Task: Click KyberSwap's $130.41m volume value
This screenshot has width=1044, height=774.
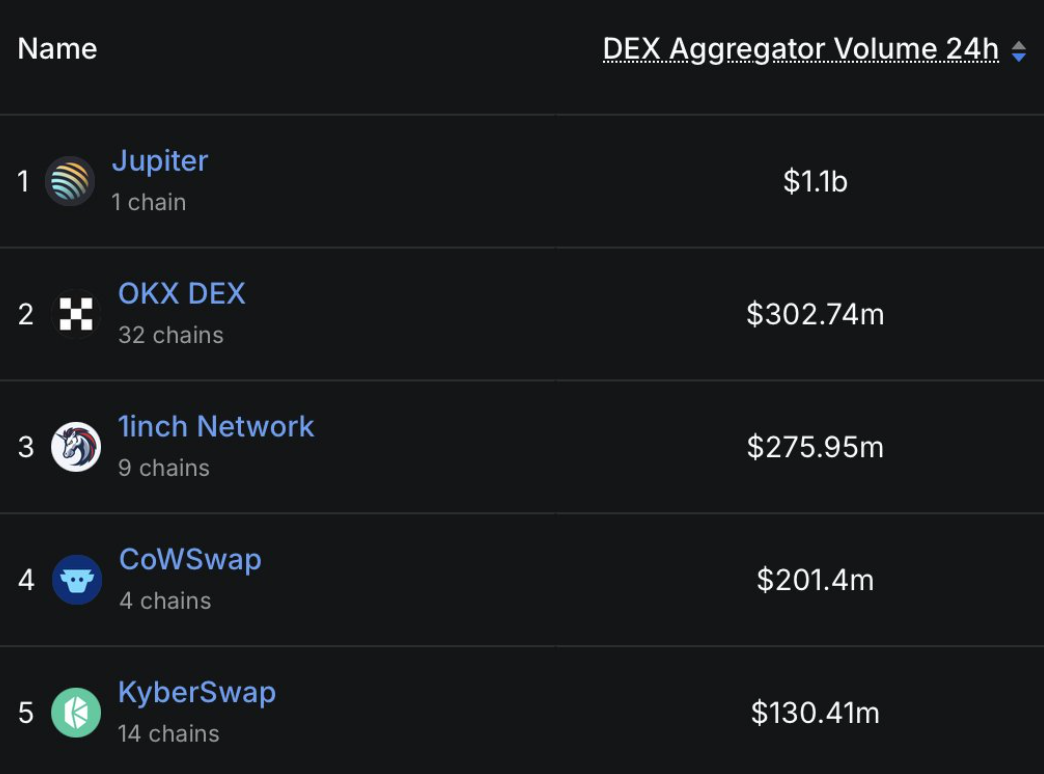Action: pyautogui.click(x=815, y=713)
